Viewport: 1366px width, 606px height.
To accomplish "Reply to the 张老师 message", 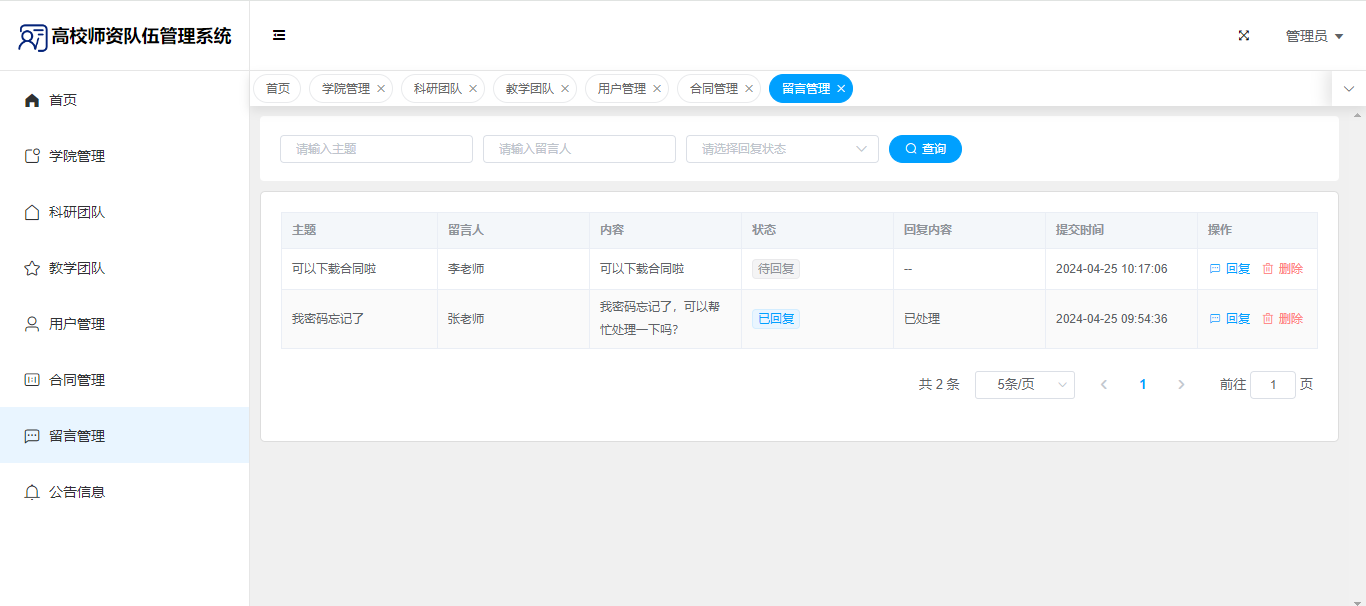I will click(x=1230, y=319).
